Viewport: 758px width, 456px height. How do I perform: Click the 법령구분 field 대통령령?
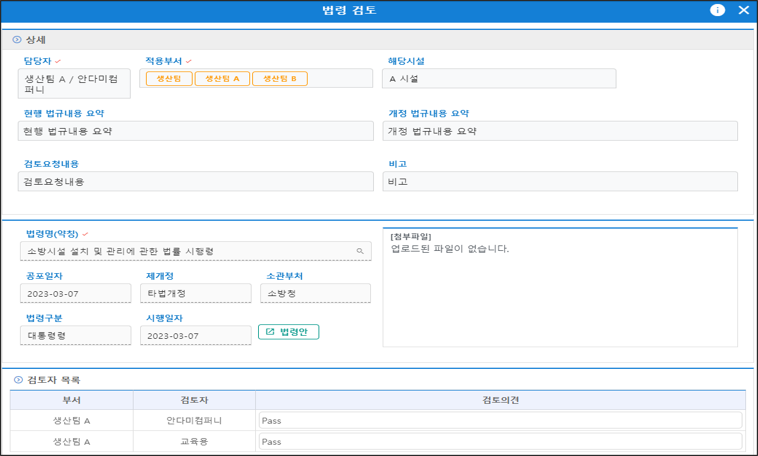75,335
